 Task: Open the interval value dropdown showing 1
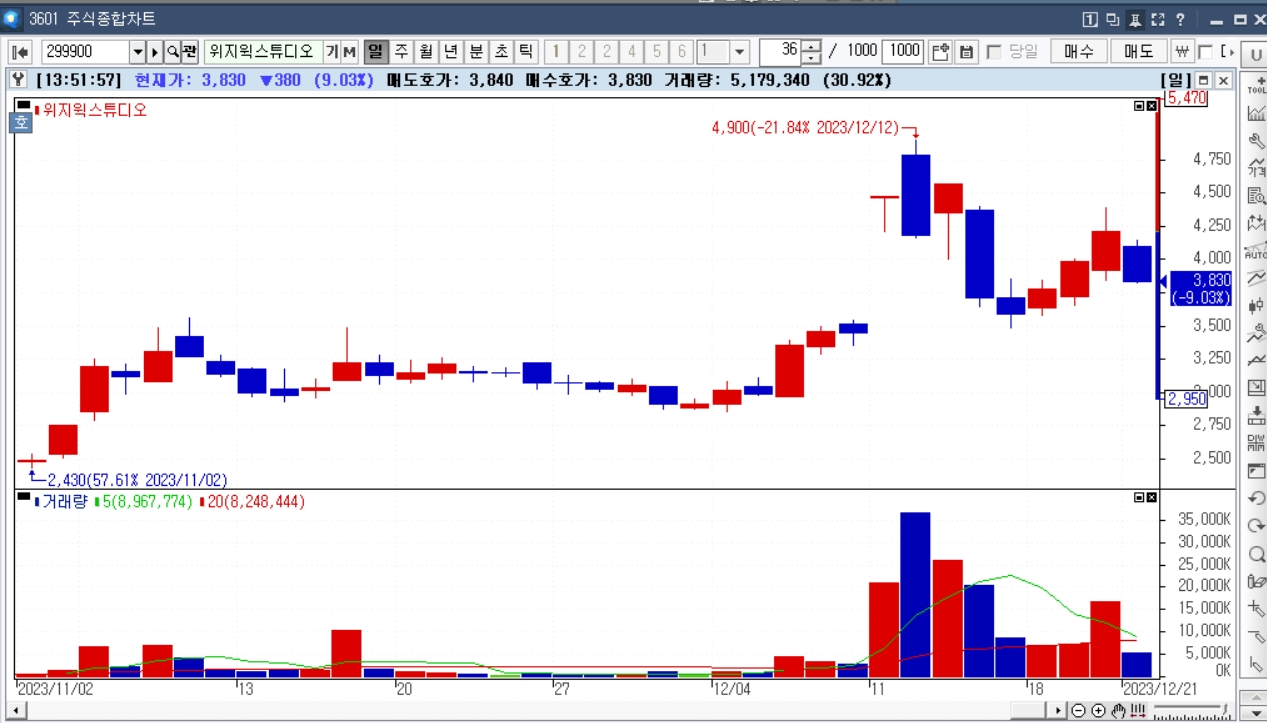[739, 52]
